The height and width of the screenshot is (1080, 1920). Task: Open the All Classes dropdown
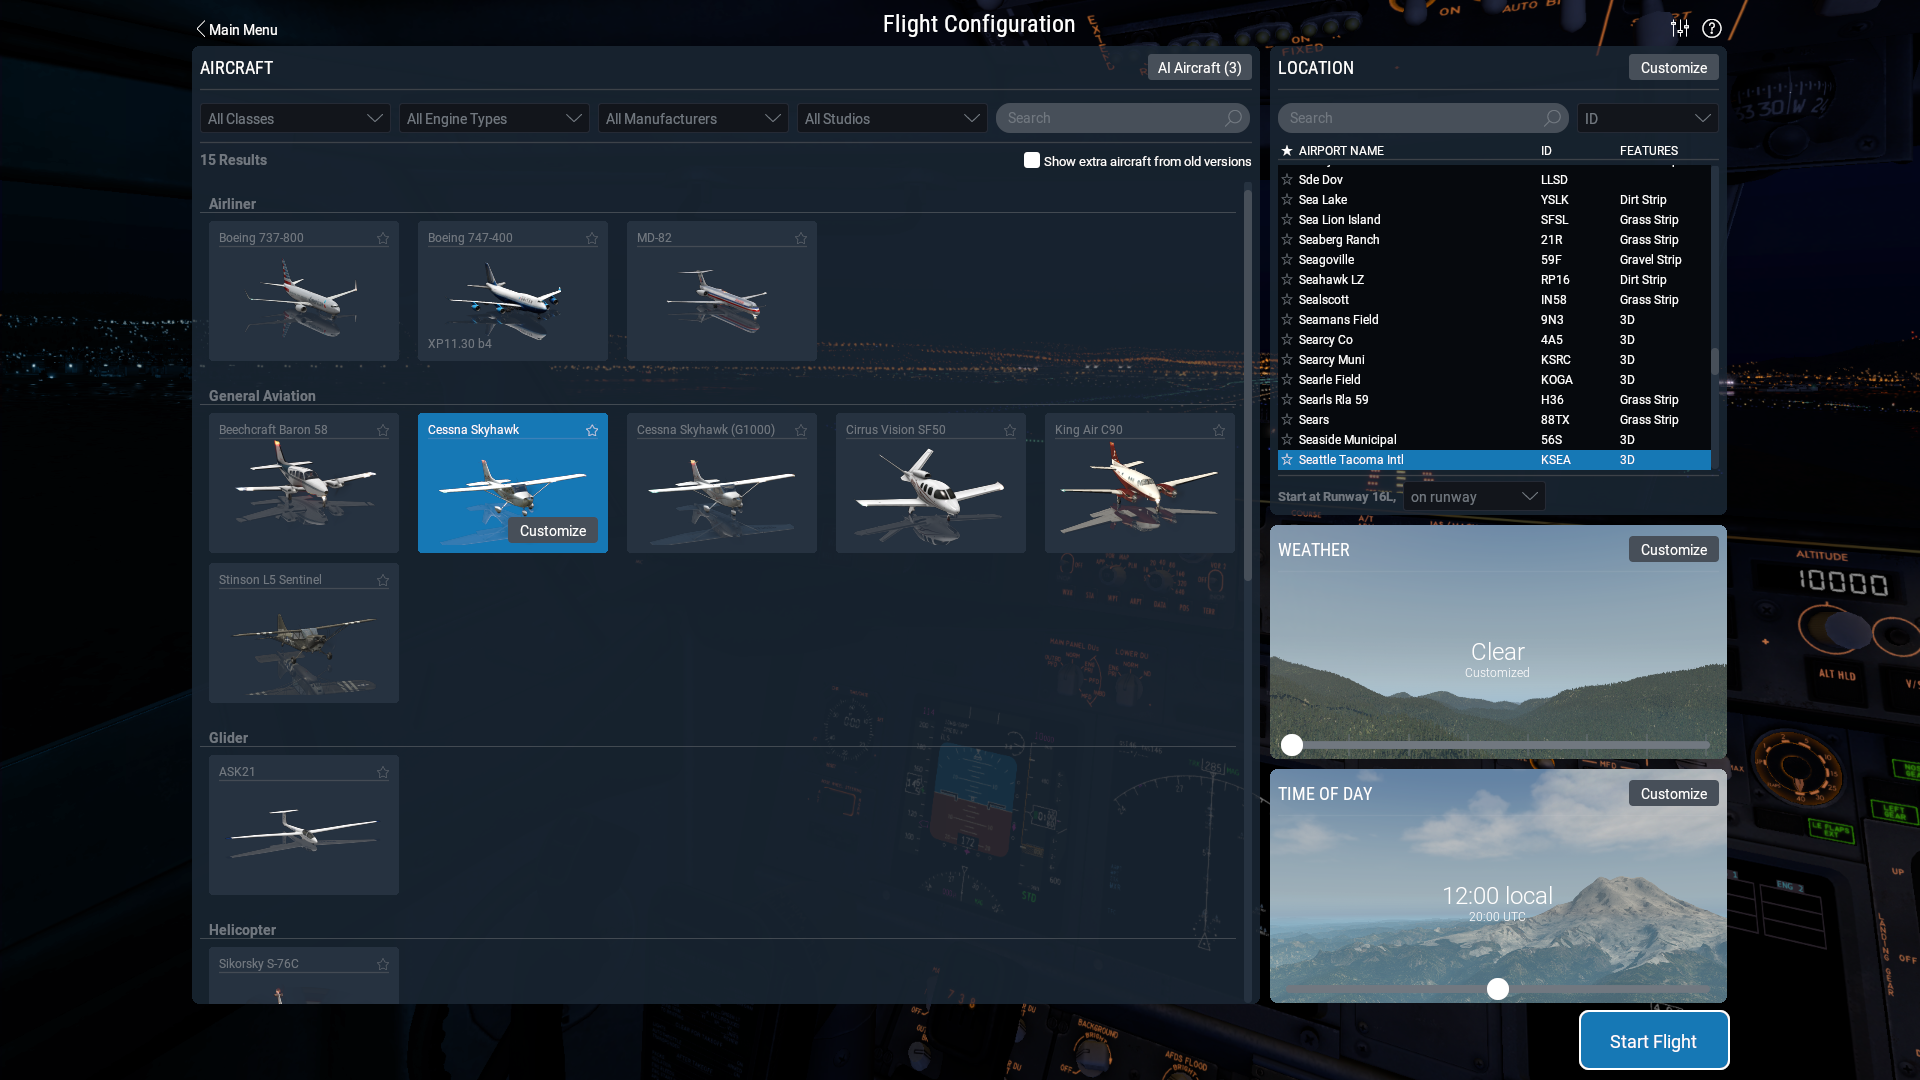coord(295,118)
